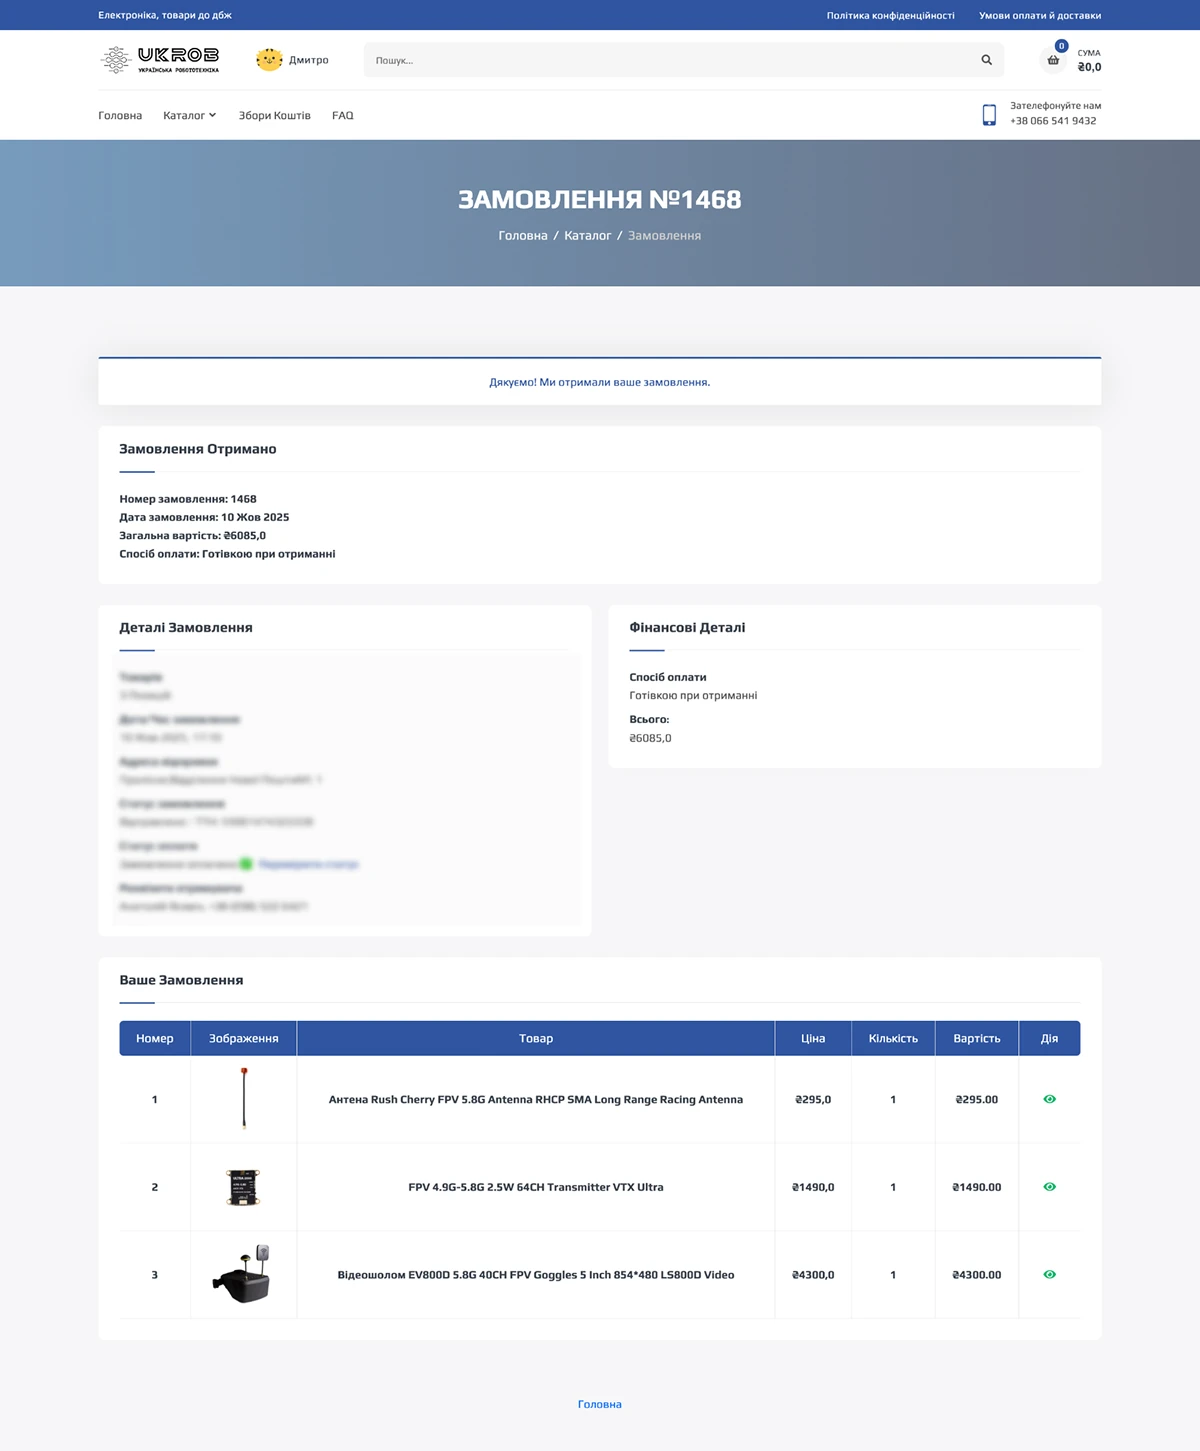Open the Дмитро user avatar icon
This screenshot has width=1200, height=1451.
(x=269, y=60)
